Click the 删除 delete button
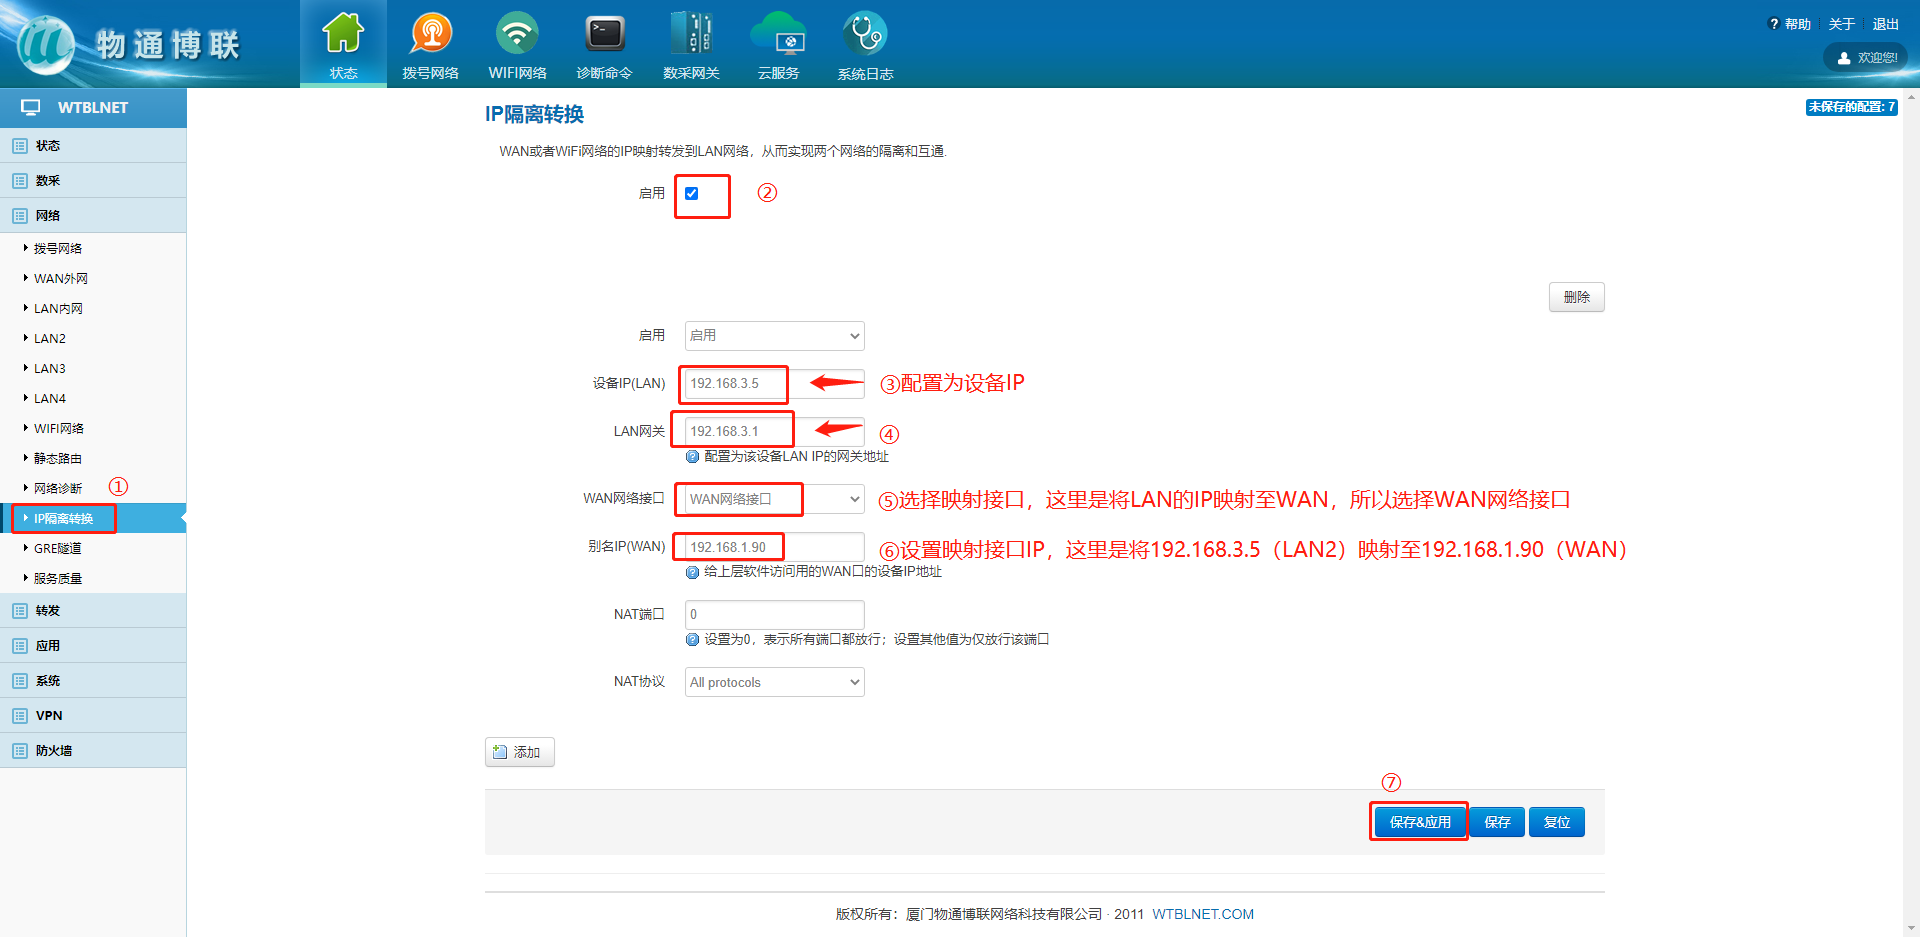 click(x=1576, y=297)
